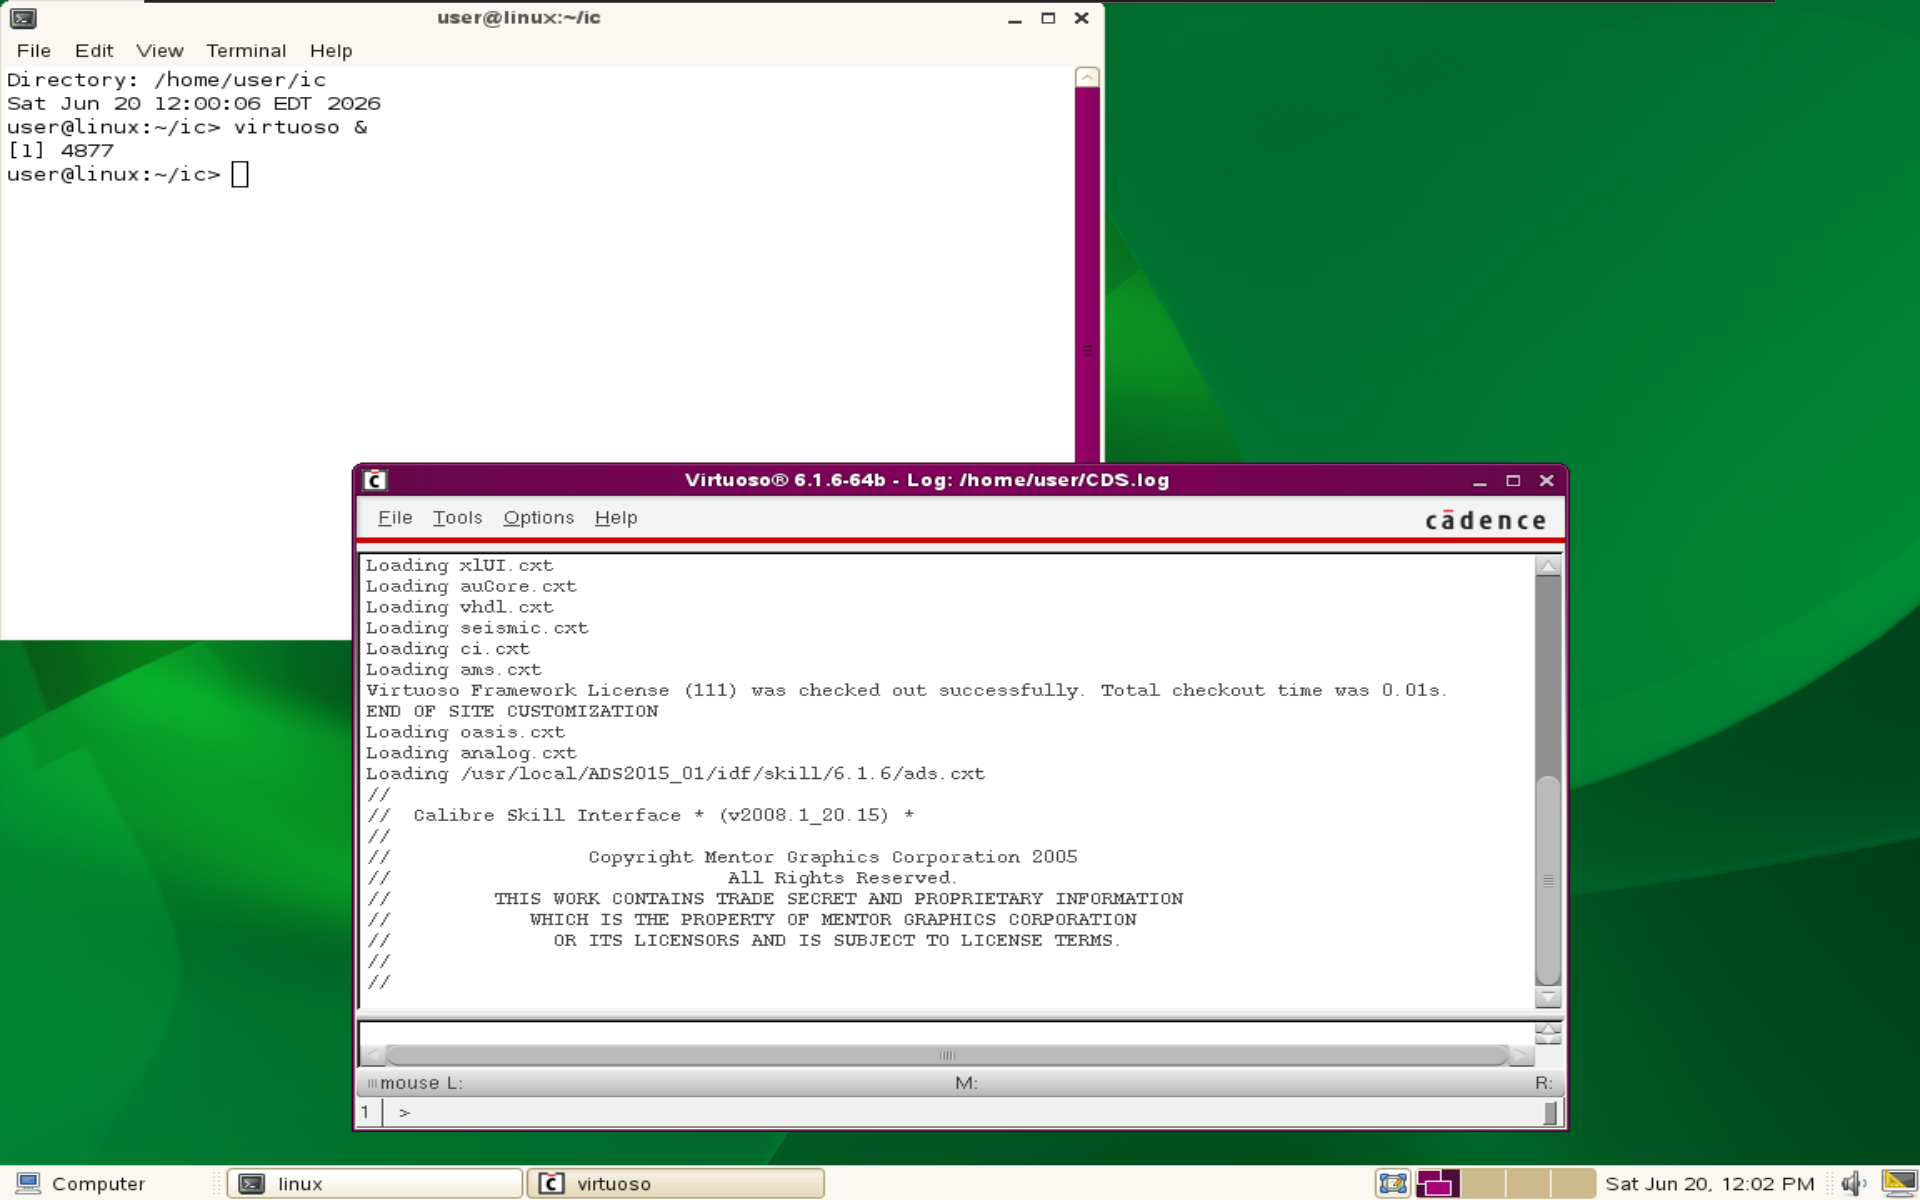This screenshot has width=1920, height=1200.
Task: Maximize the Virtuoso log window
Action: [x=1513, y=481]
